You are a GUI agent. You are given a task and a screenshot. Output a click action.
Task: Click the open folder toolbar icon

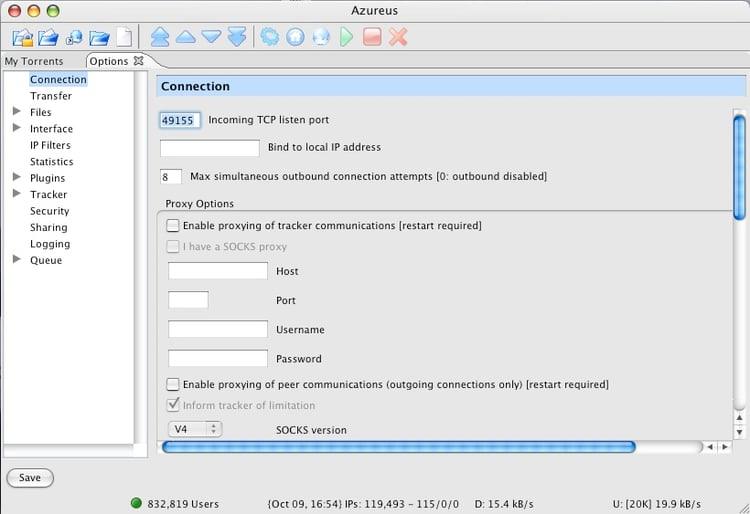coord(99,37)
